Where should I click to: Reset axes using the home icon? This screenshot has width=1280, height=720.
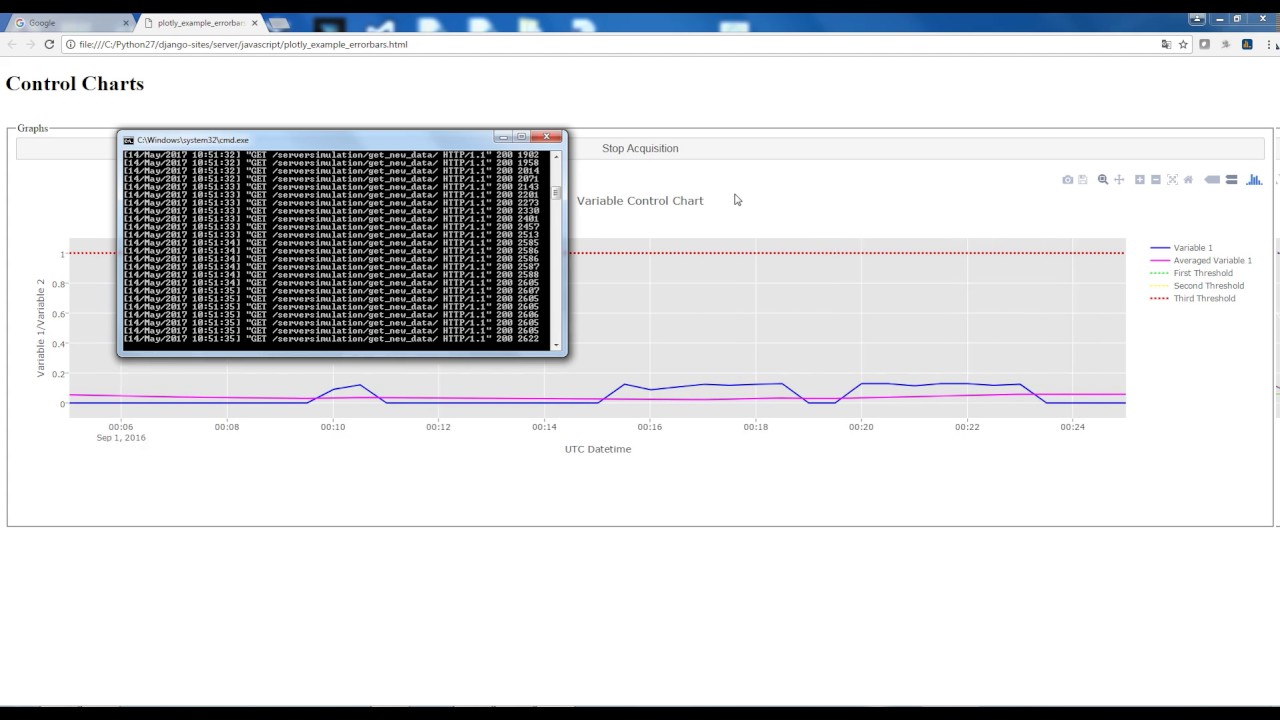1188,179
